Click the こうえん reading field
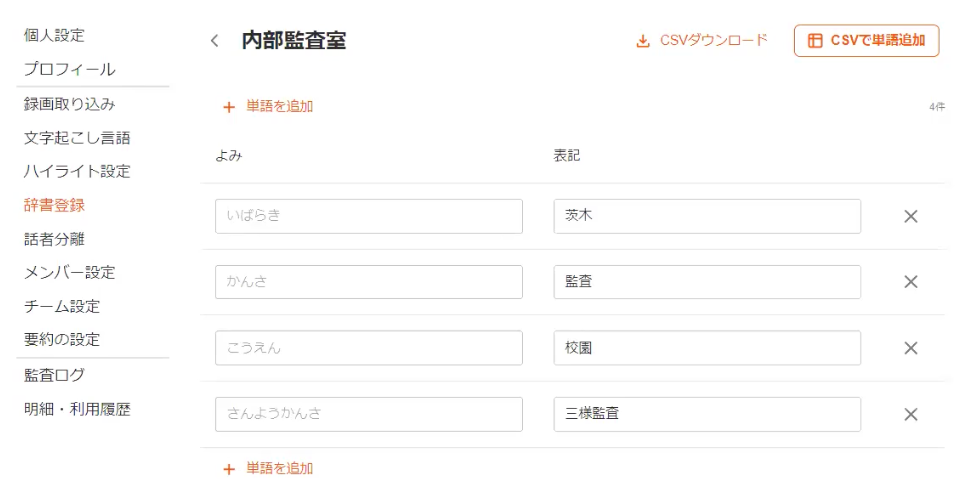 tap(368, 348)
